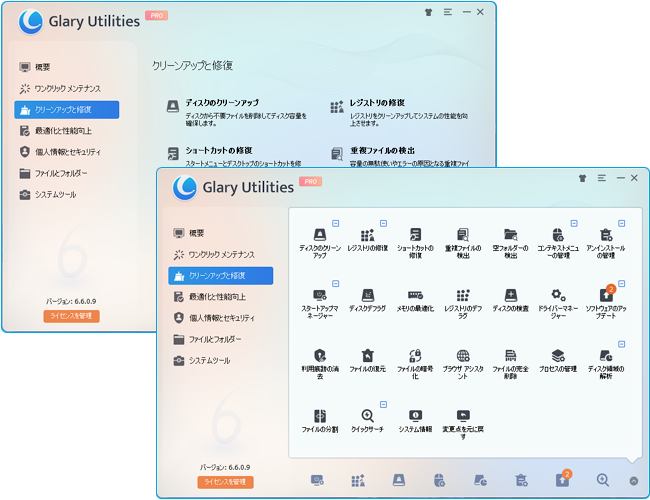Image resolution: width=650 pixels, height=500 pixels.
Task: Click ライセンスを管理 button in front window
Action: click(x=225, y=482)
